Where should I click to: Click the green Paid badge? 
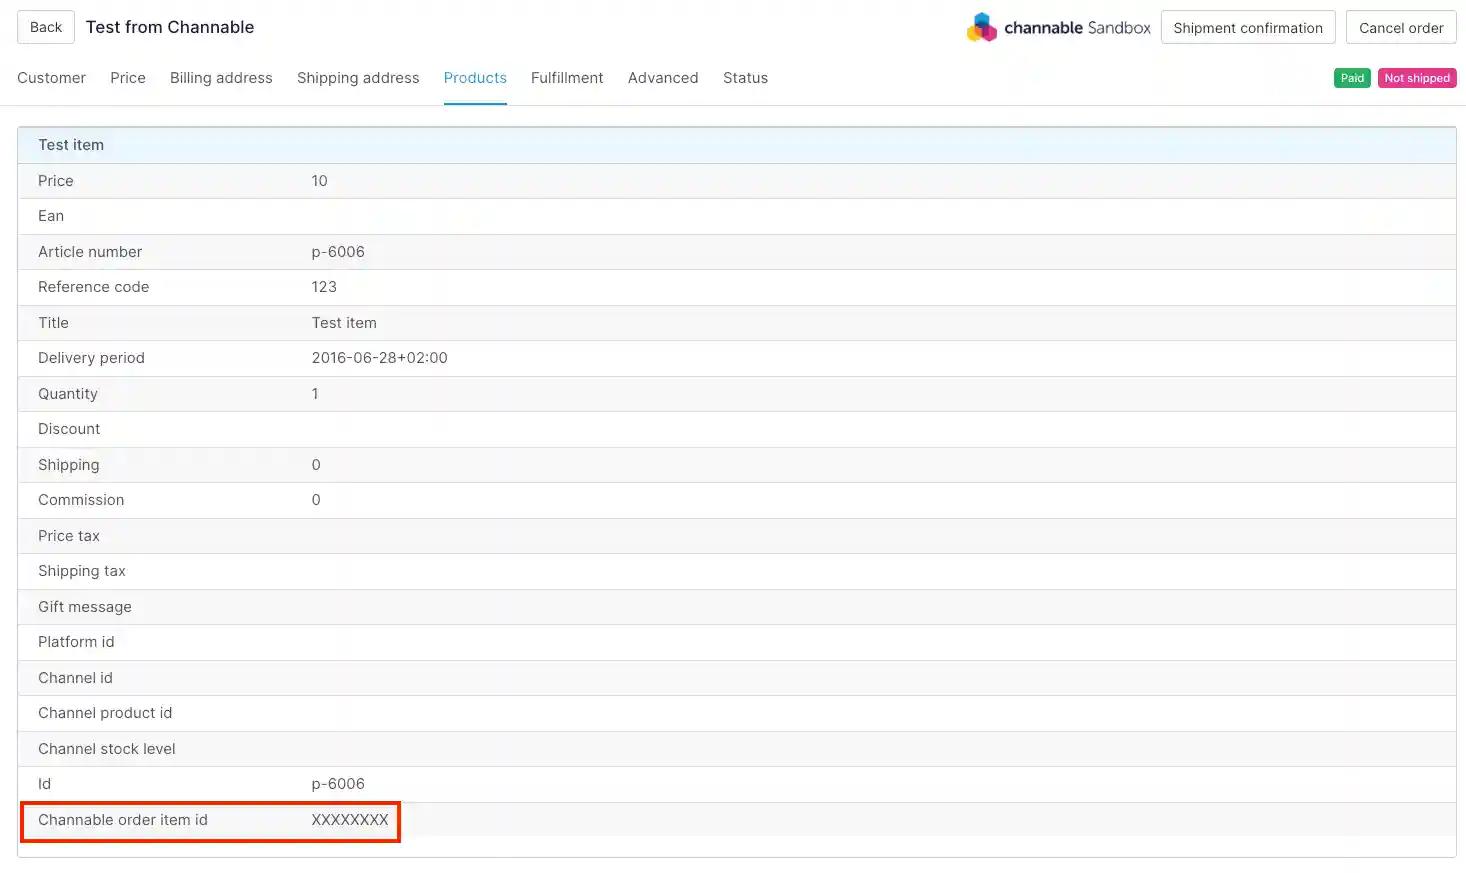pyautogui.click(x=1352, y=78)
